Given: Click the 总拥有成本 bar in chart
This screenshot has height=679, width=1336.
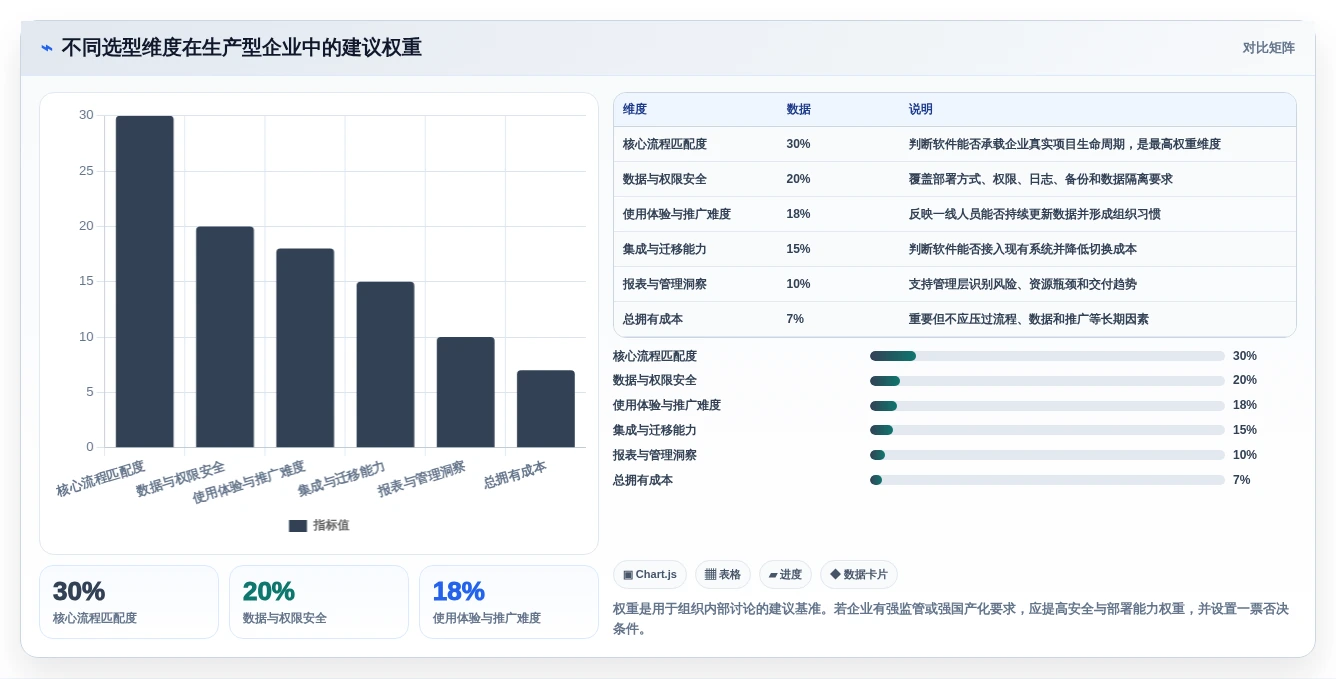Looking at the screenshot, I should click(x=546, y=409).
